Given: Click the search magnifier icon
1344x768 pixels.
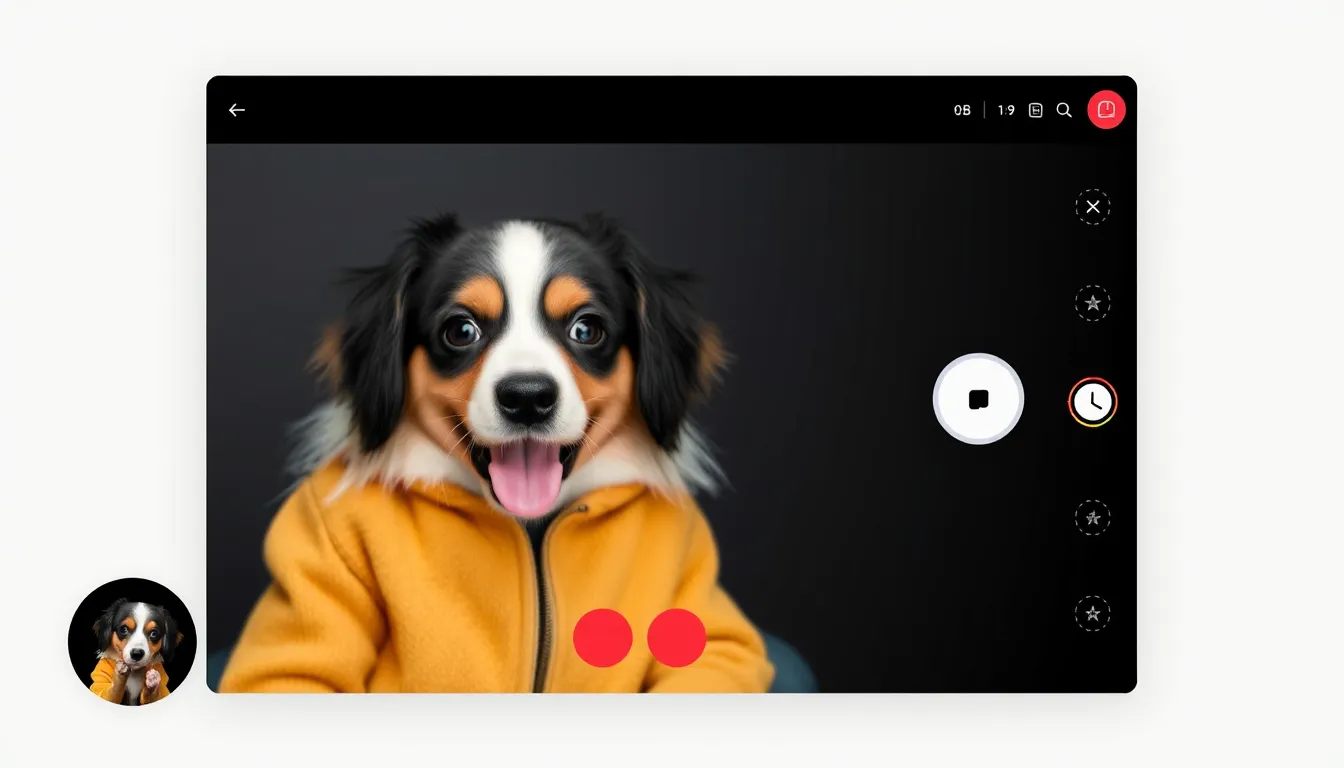Looking at the screenshot, I should click(x=1064, y=110).
